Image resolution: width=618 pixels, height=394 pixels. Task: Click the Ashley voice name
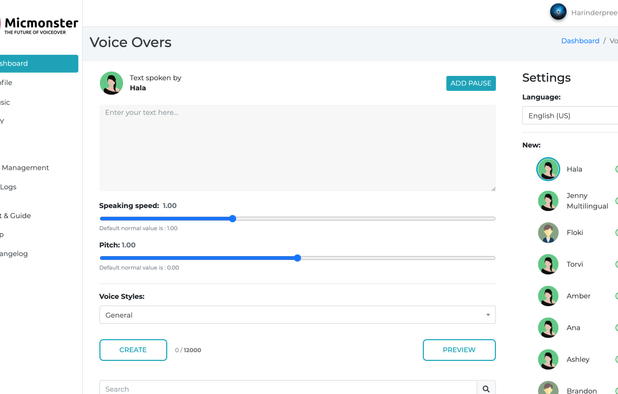coord(578,359)
